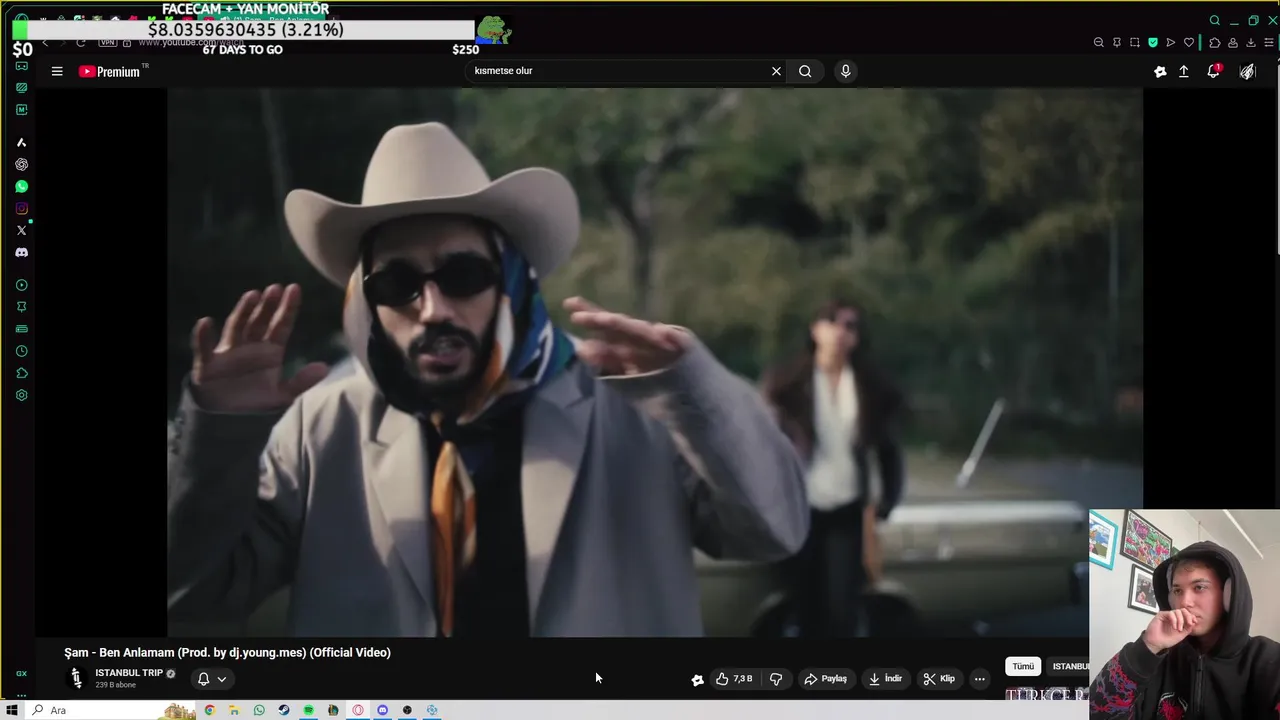This screenshot has width=1280, height=720.
Task: Open Opera downloads toolbar icon
Action: coord(1251,42)
